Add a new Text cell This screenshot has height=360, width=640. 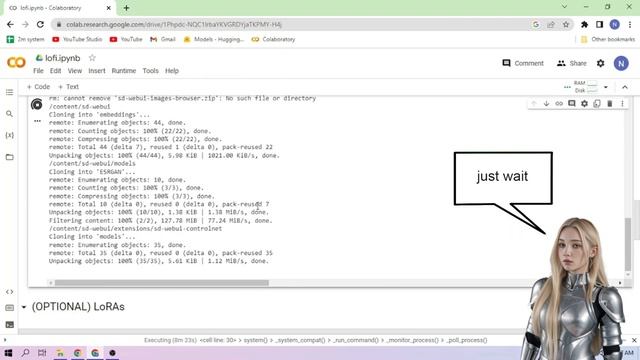69,87
